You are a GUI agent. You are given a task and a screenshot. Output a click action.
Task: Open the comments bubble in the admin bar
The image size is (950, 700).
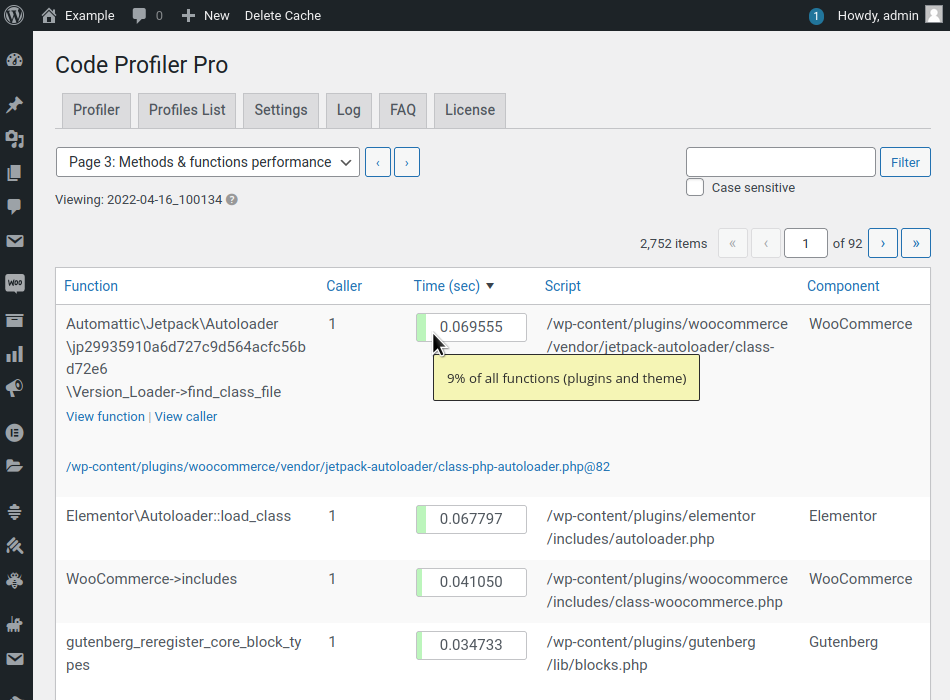[x=139, y=15]
